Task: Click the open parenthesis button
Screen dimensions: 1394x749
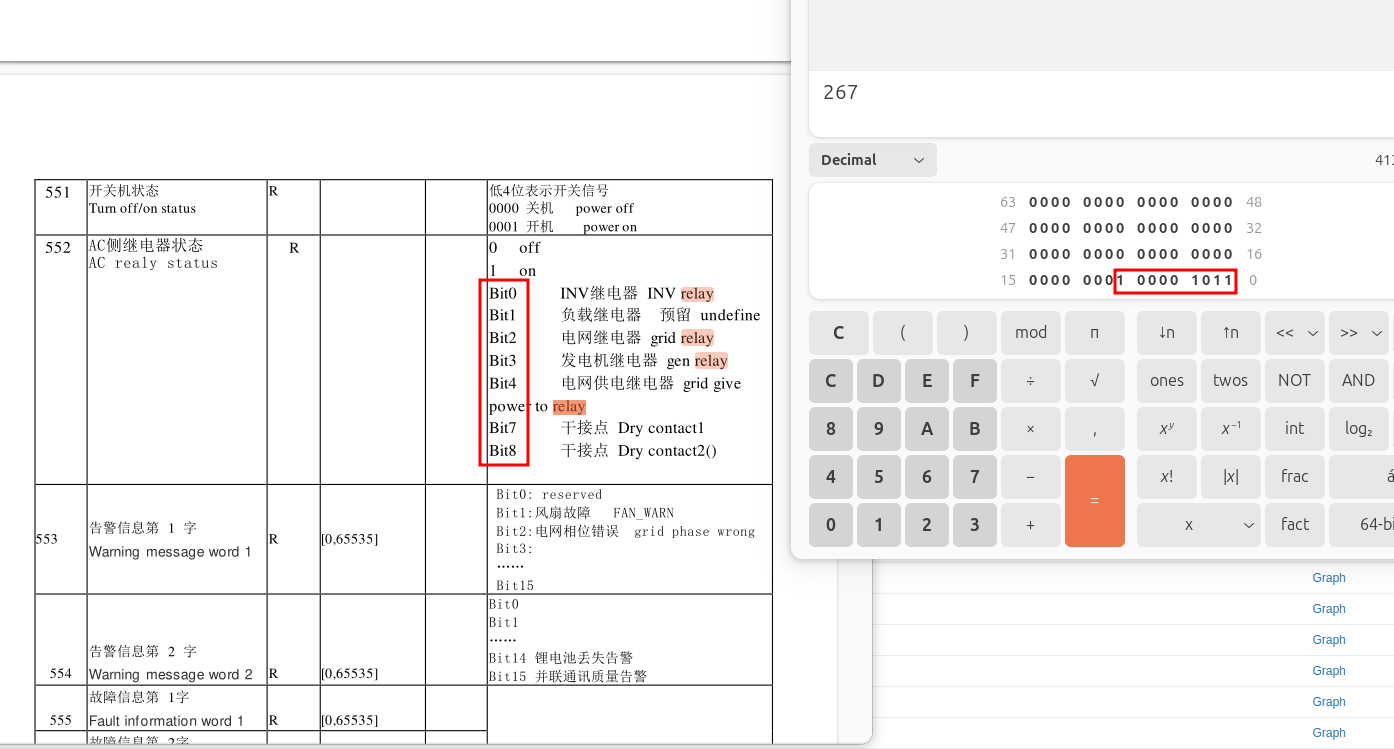Action: click(902, 333)
